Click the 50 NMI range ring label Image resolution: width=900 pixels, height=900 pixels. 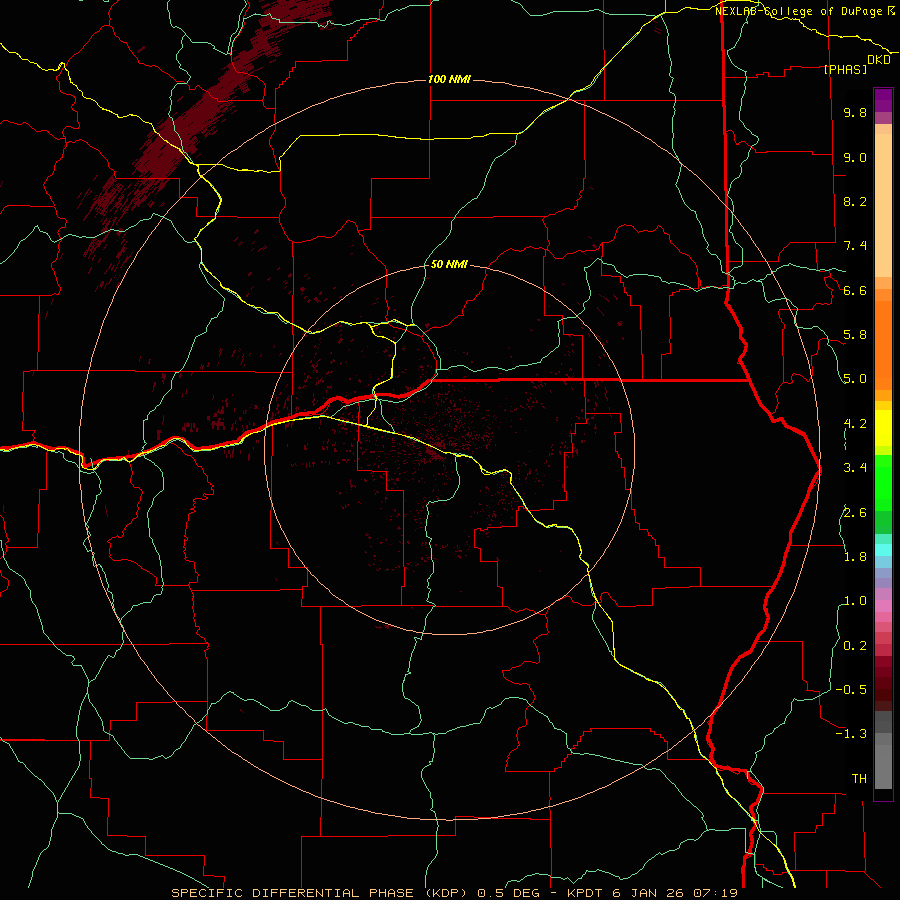tap(449, 265)
